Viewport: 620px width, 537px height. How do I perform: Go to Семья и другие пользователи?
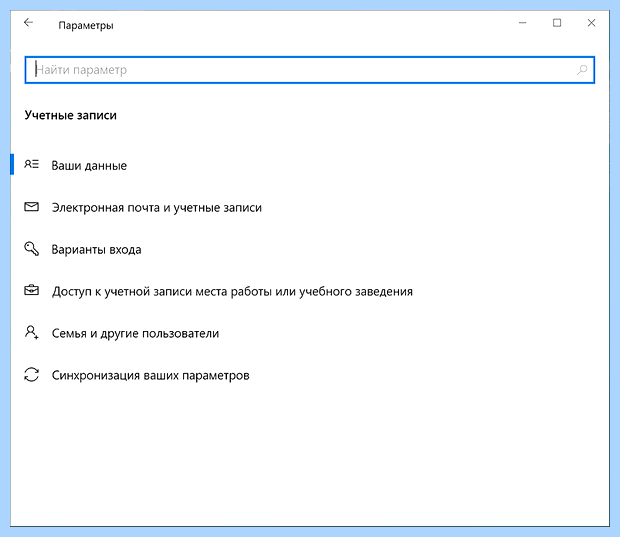[x=135, y=333]
